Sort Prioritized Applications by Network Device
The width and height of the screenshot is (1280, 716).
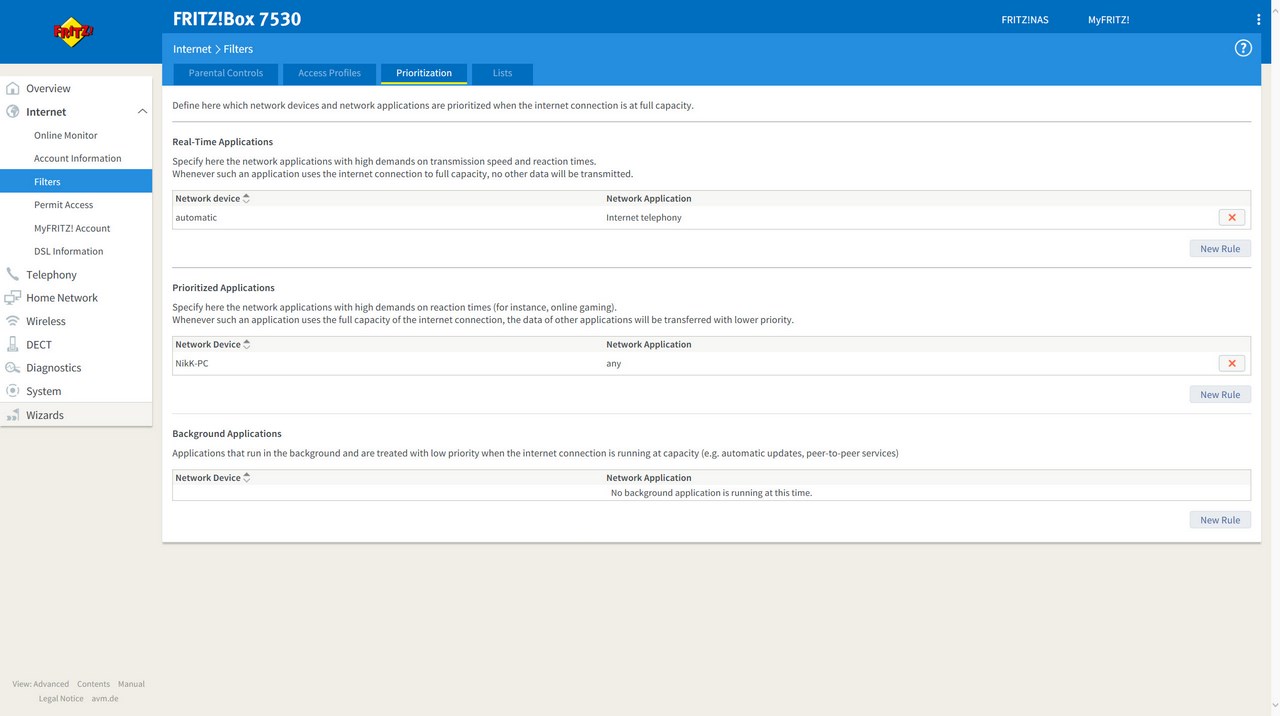[x=247, y=344]
